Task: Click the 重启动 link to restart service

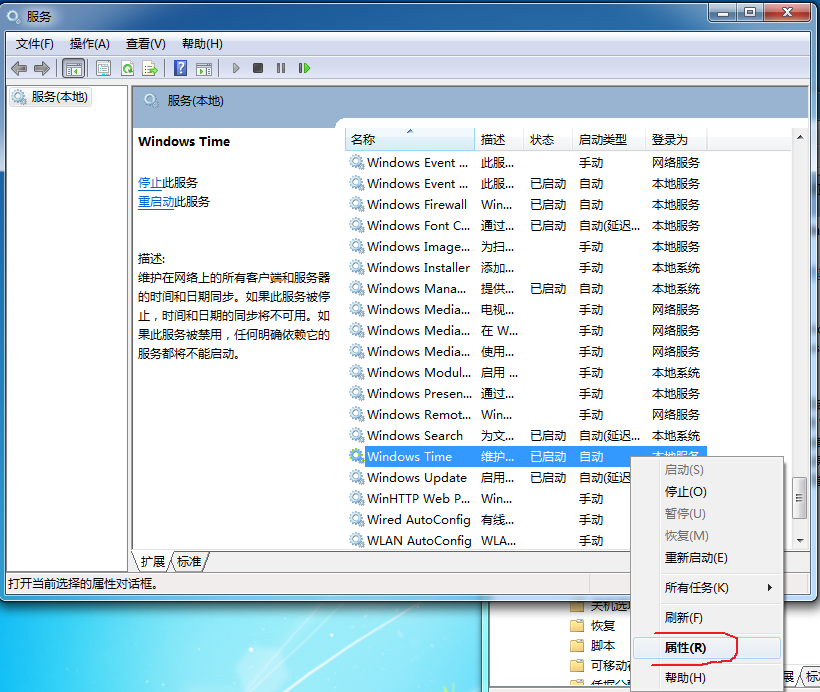Action: (156, 202)
